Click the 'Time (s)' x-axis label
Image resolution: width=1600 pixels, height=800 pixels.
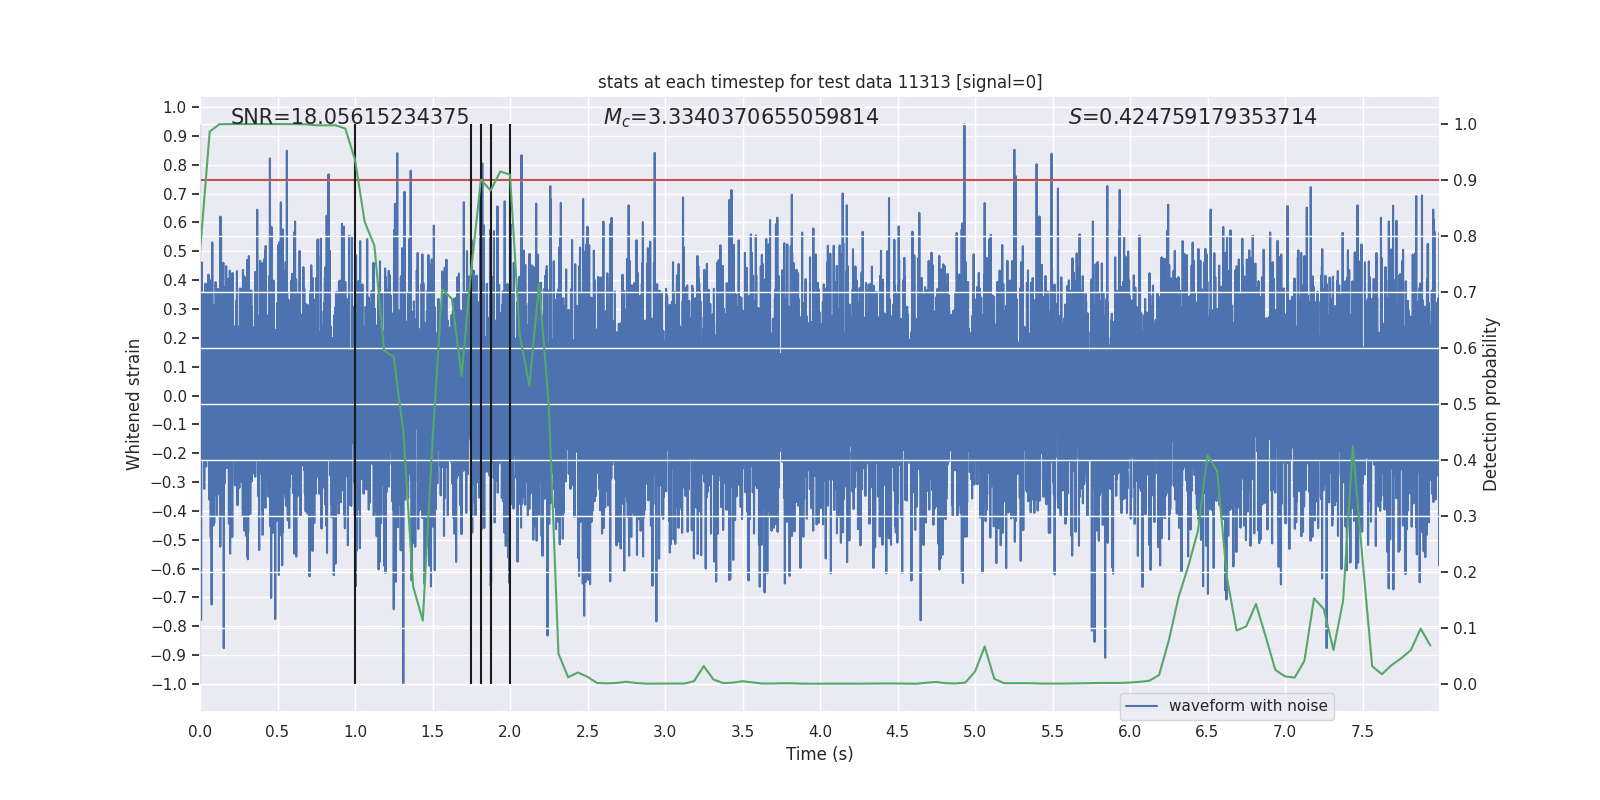pos(820,754)
